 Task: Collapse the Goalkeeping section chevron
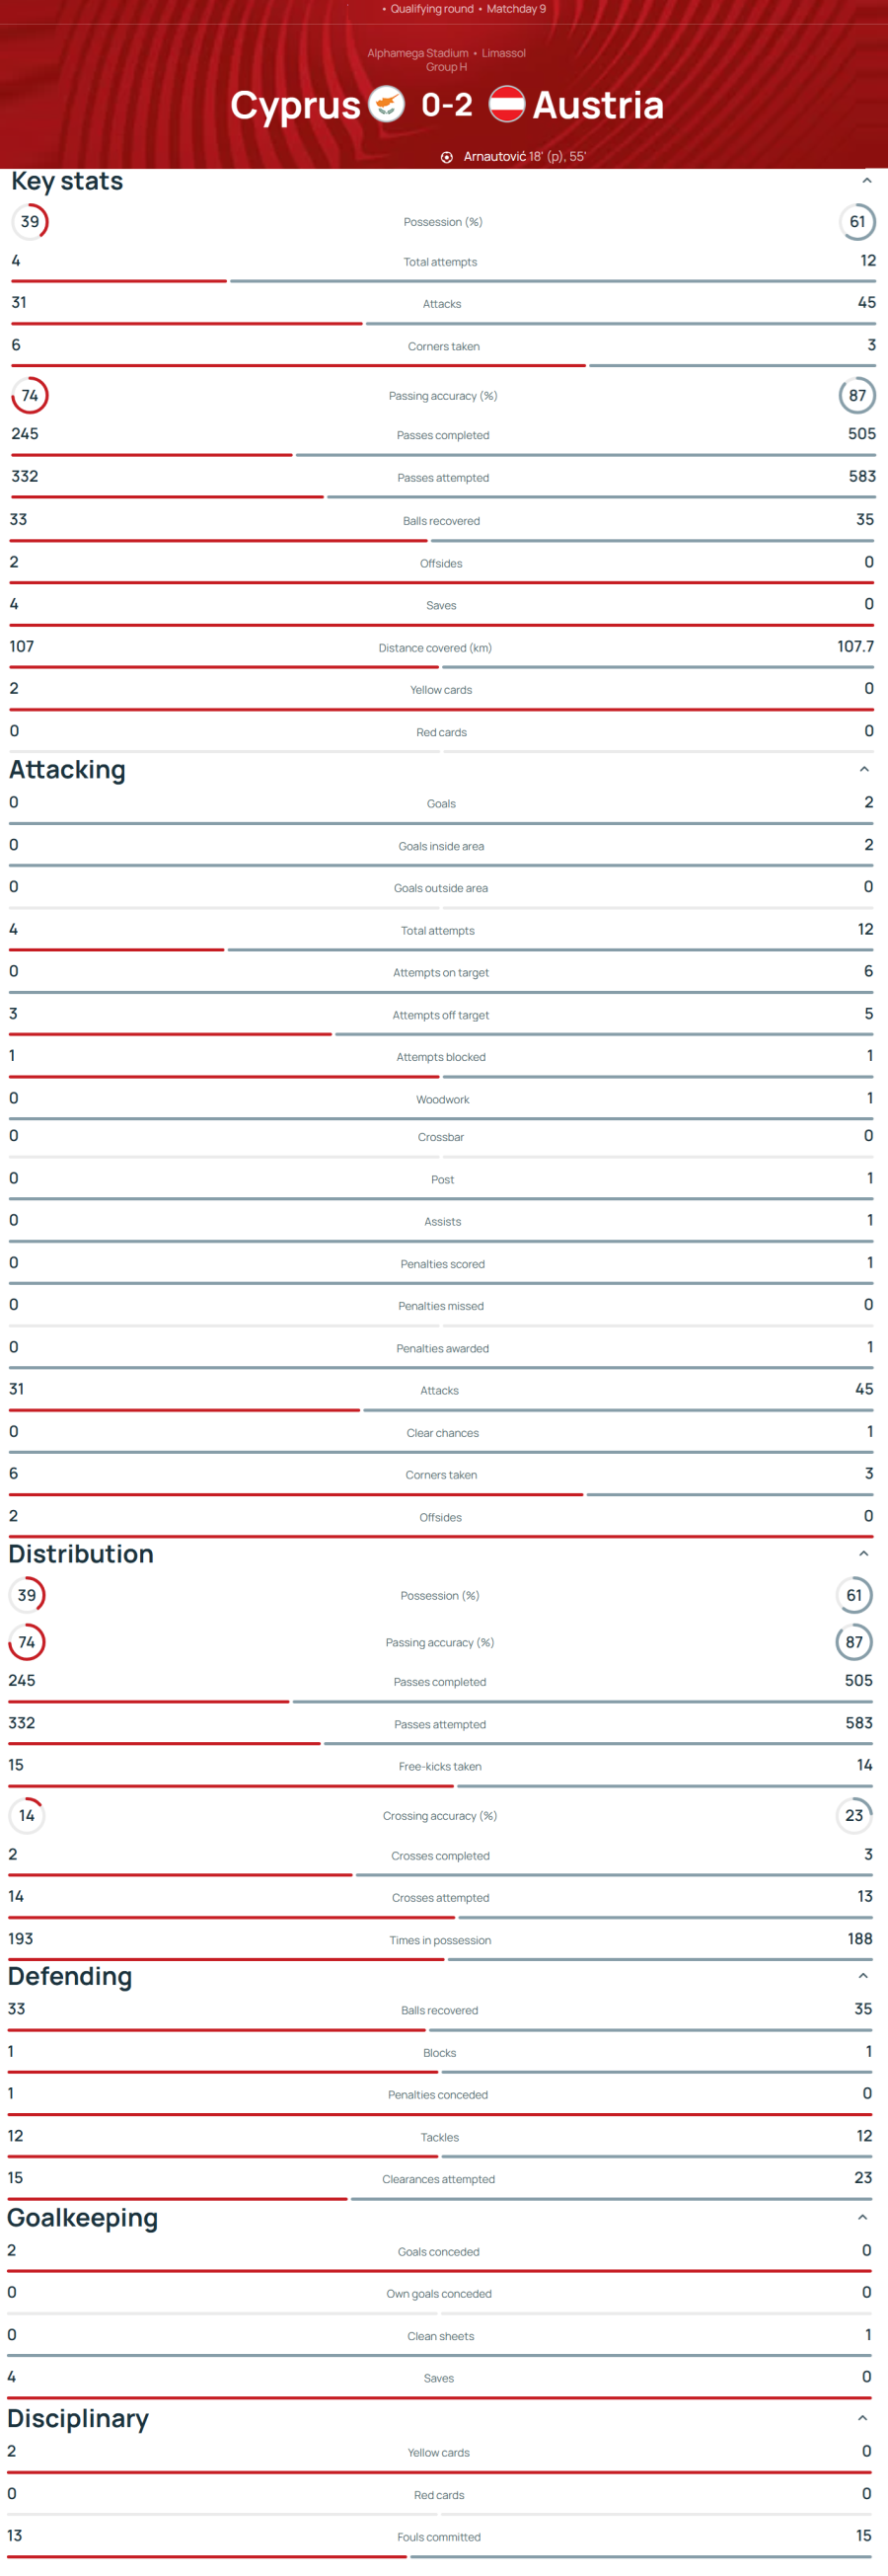click(862, 2217)
